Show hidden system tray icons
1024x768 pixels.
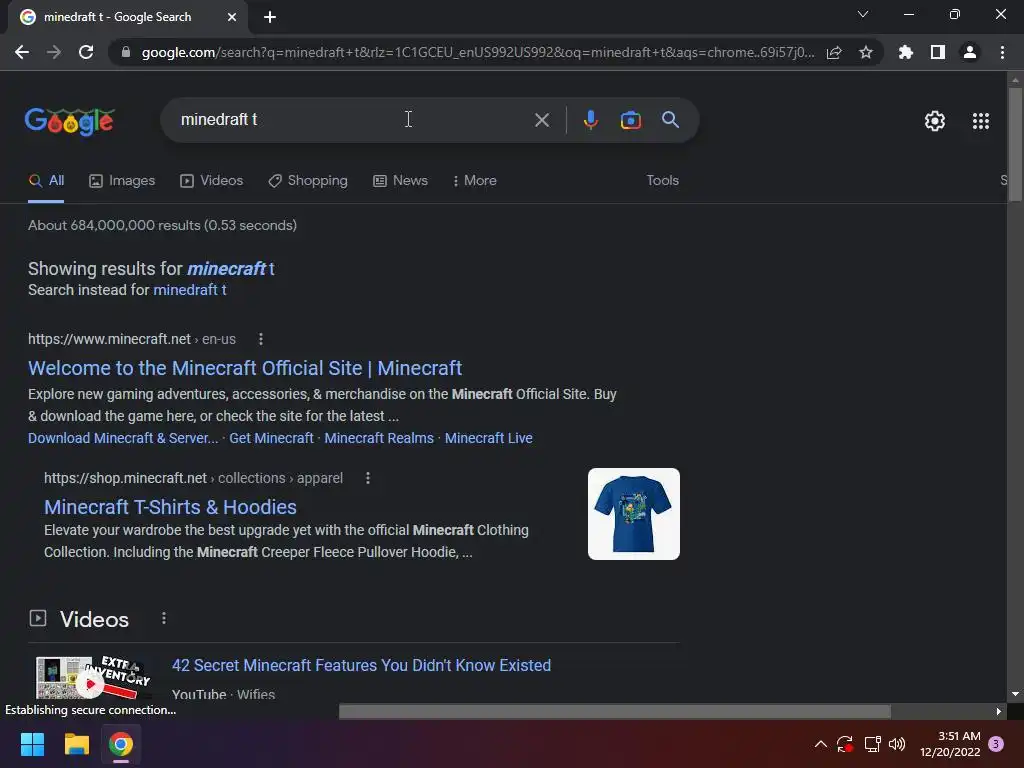821,744
